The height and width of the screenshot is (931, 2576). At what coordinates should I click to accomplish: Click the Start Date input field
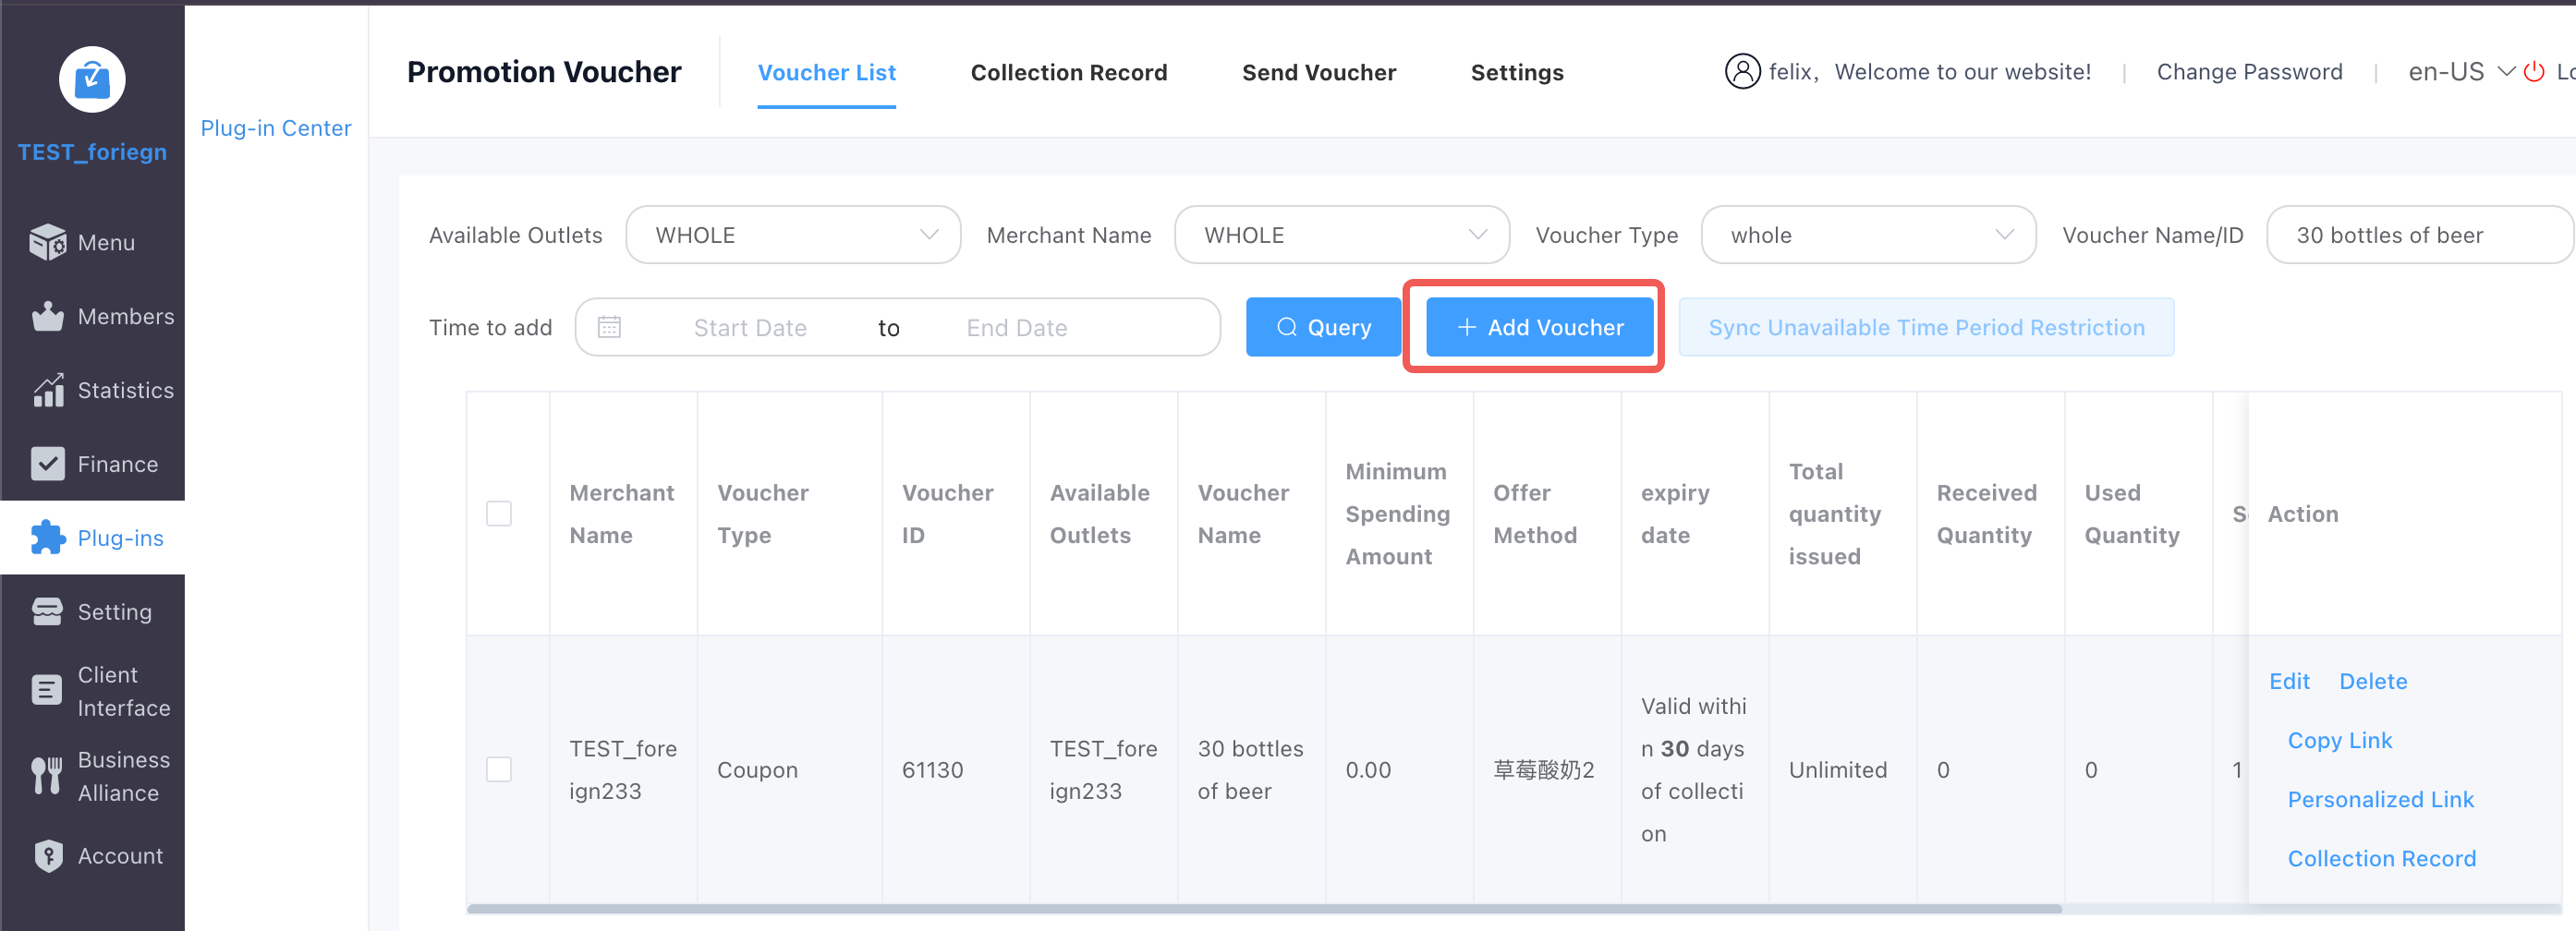click(750, 328)
